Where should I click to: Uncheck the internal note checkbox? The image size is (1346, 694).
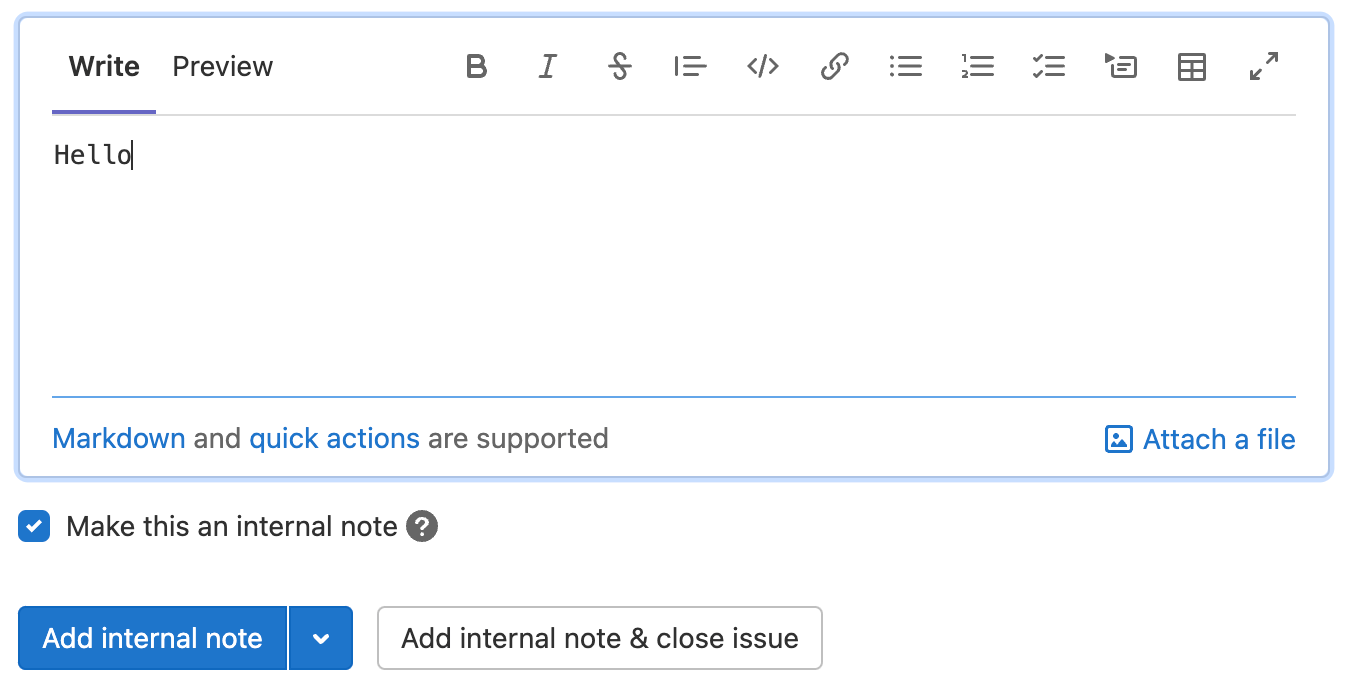click(33, 526)
